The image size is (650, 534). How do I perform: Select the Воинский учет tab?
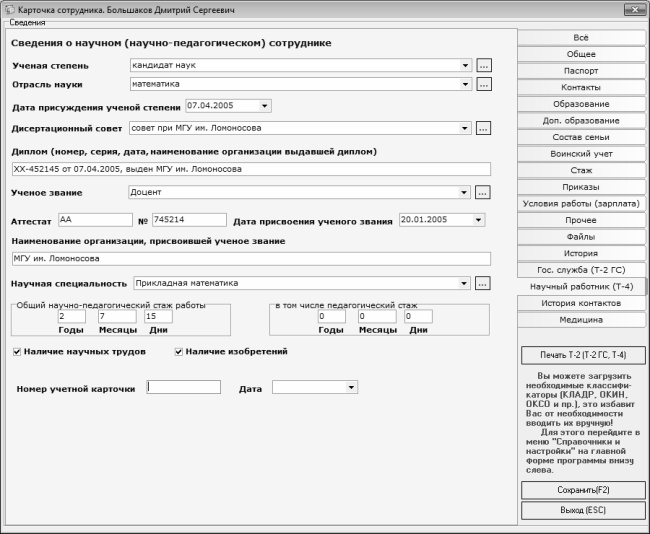[x=581, y=154]
